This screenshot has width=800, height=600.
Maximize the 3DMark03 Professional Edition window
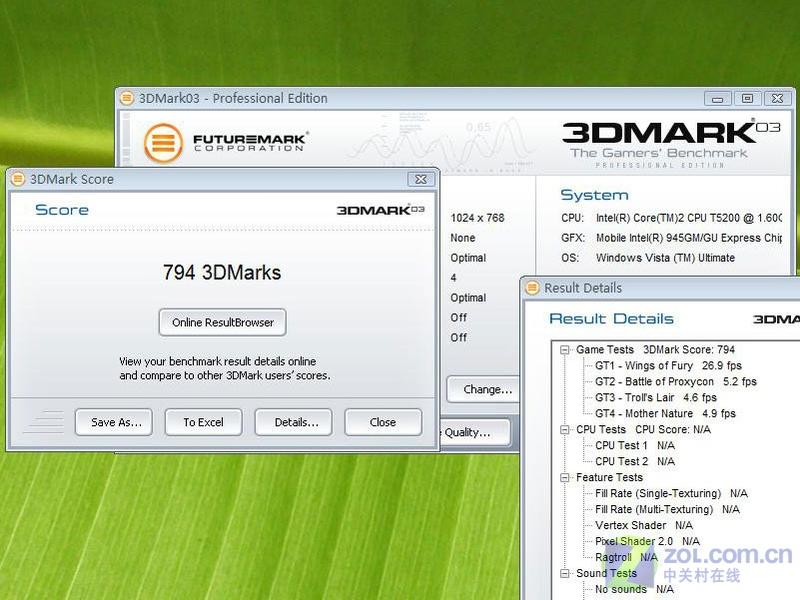click(747, 98)
